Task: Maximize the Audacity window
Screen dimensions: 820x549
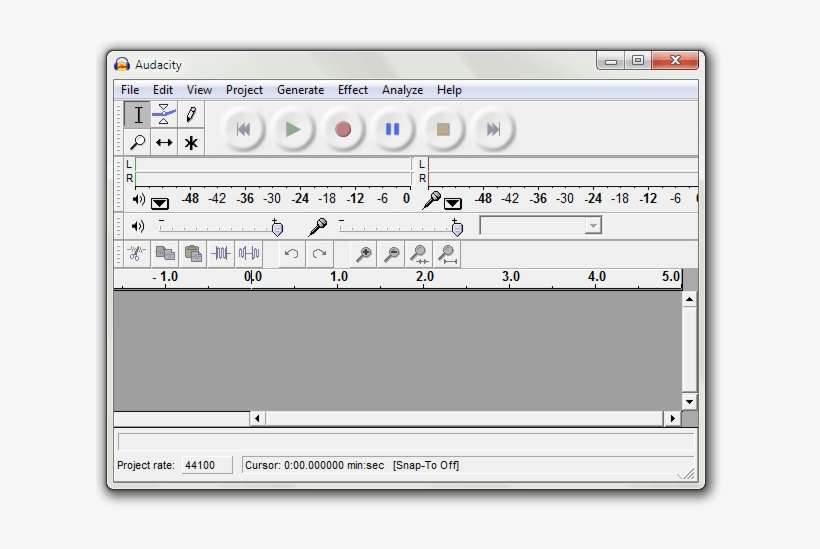Action: pyautogui.click(x=637, y=61)
